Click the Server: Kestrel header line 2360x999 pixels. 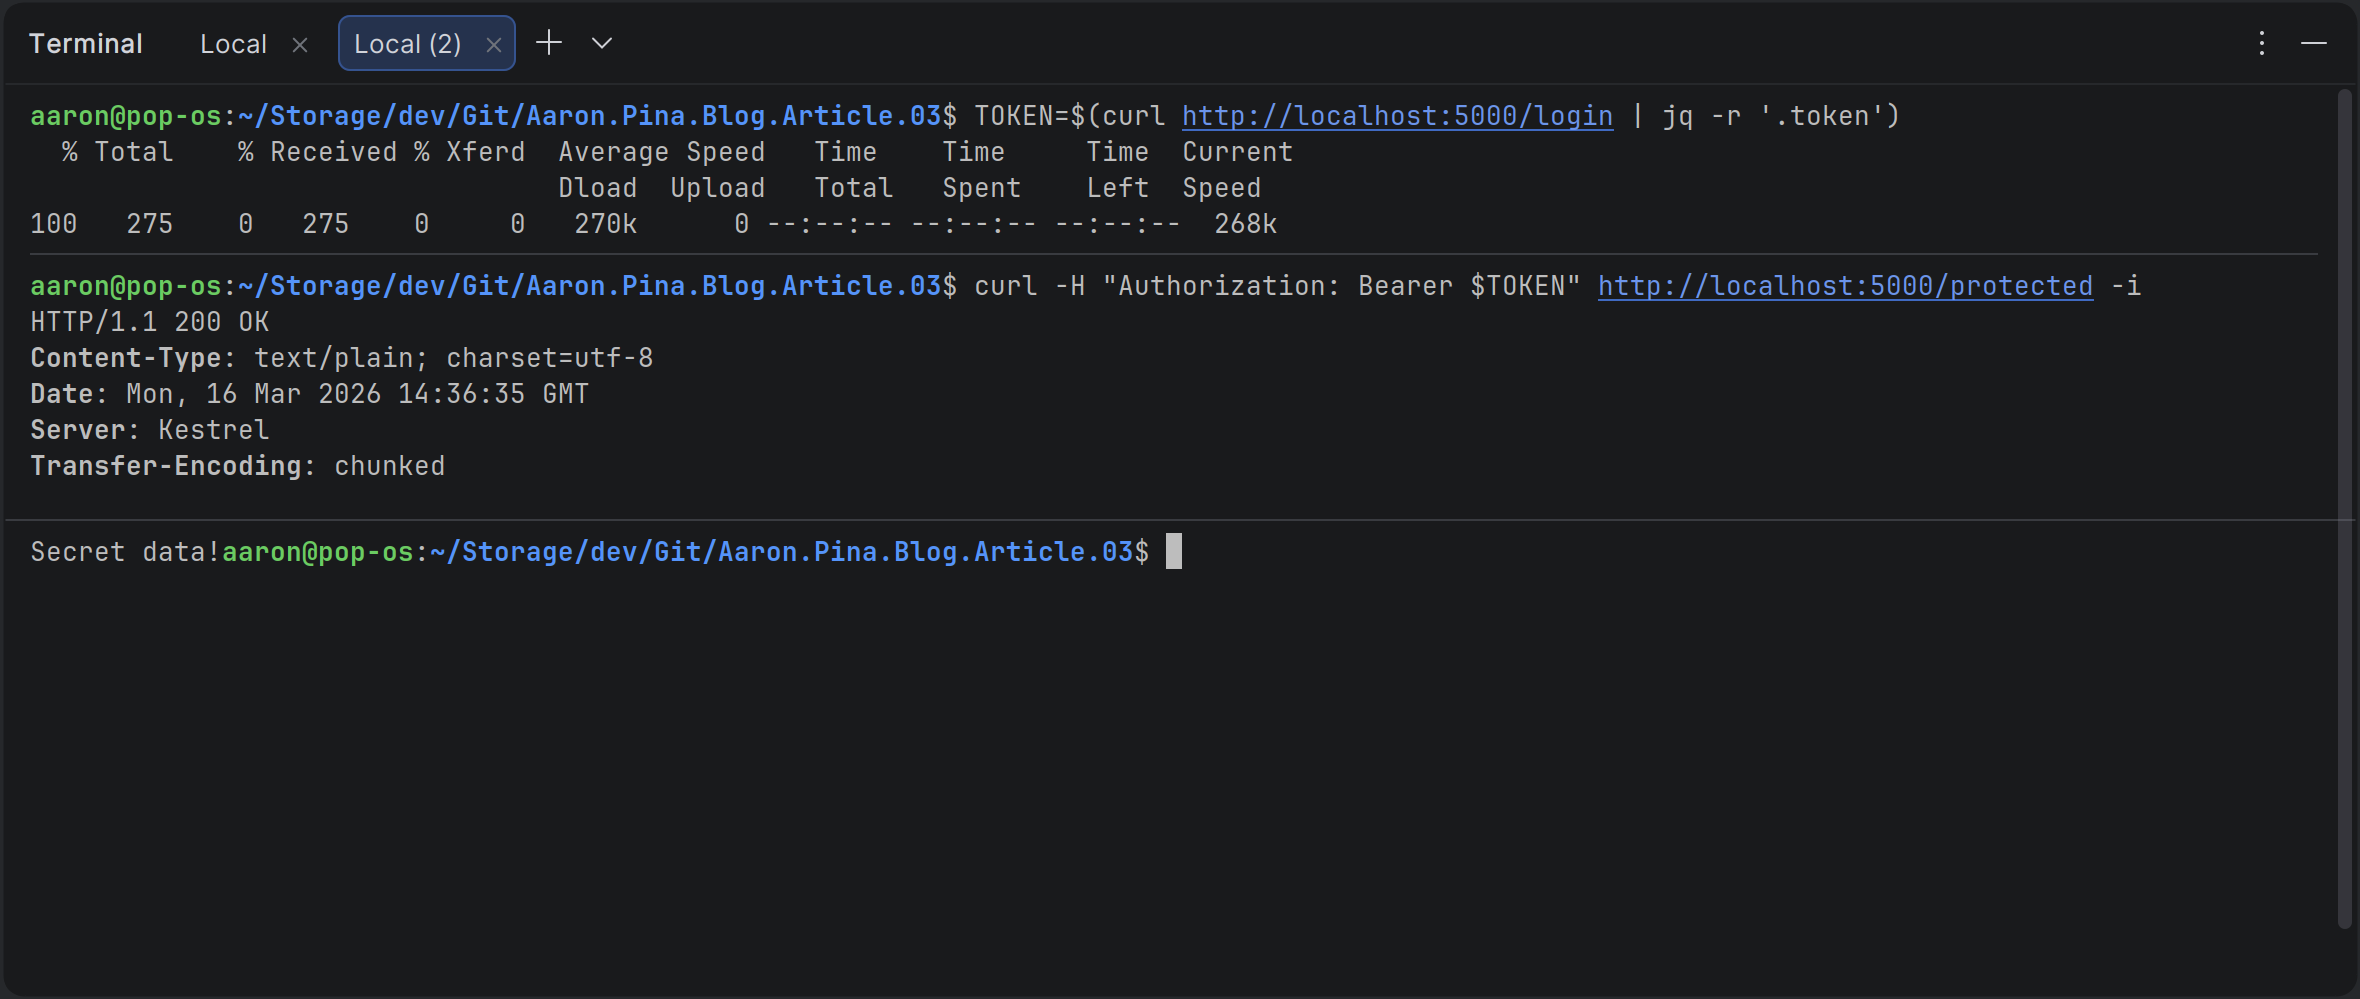[150, 430]
